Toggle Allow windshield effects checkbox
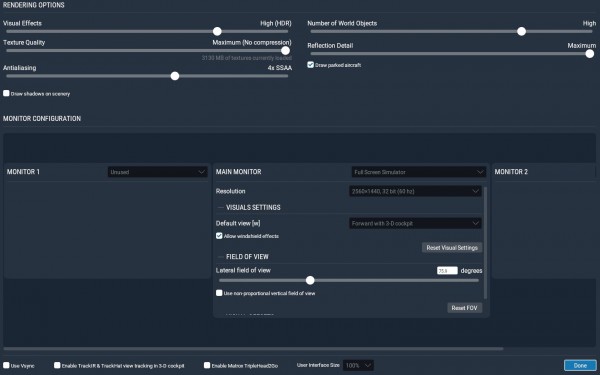600x375 pixels. (219, 236)
